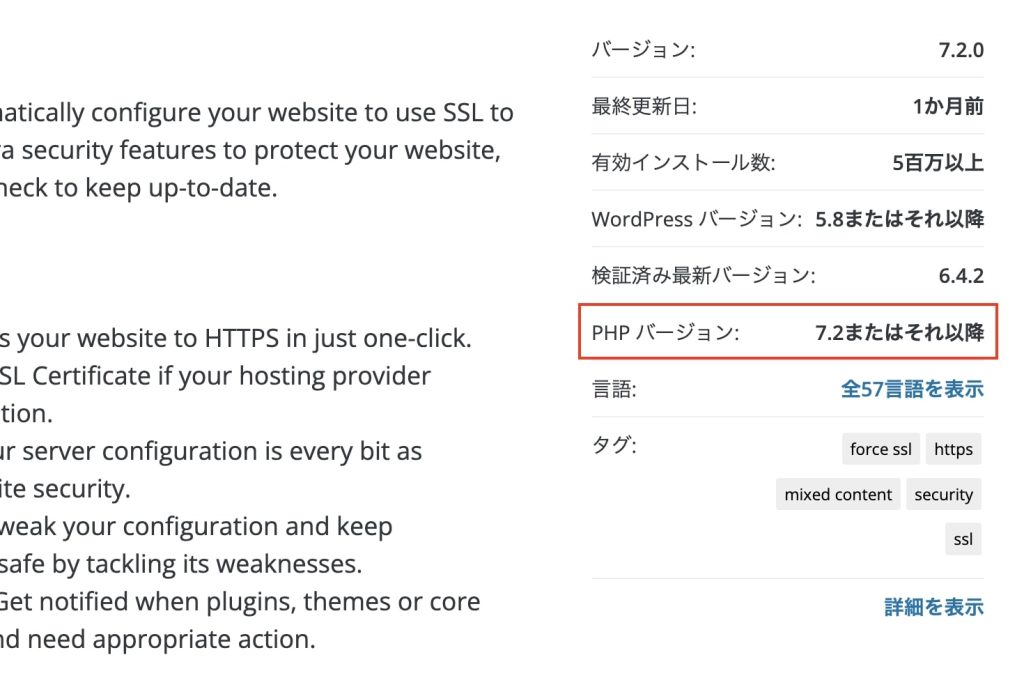Screen dimensions: 1024x687
Task: Click the 言語 languages label
Action: pos(613,389)
